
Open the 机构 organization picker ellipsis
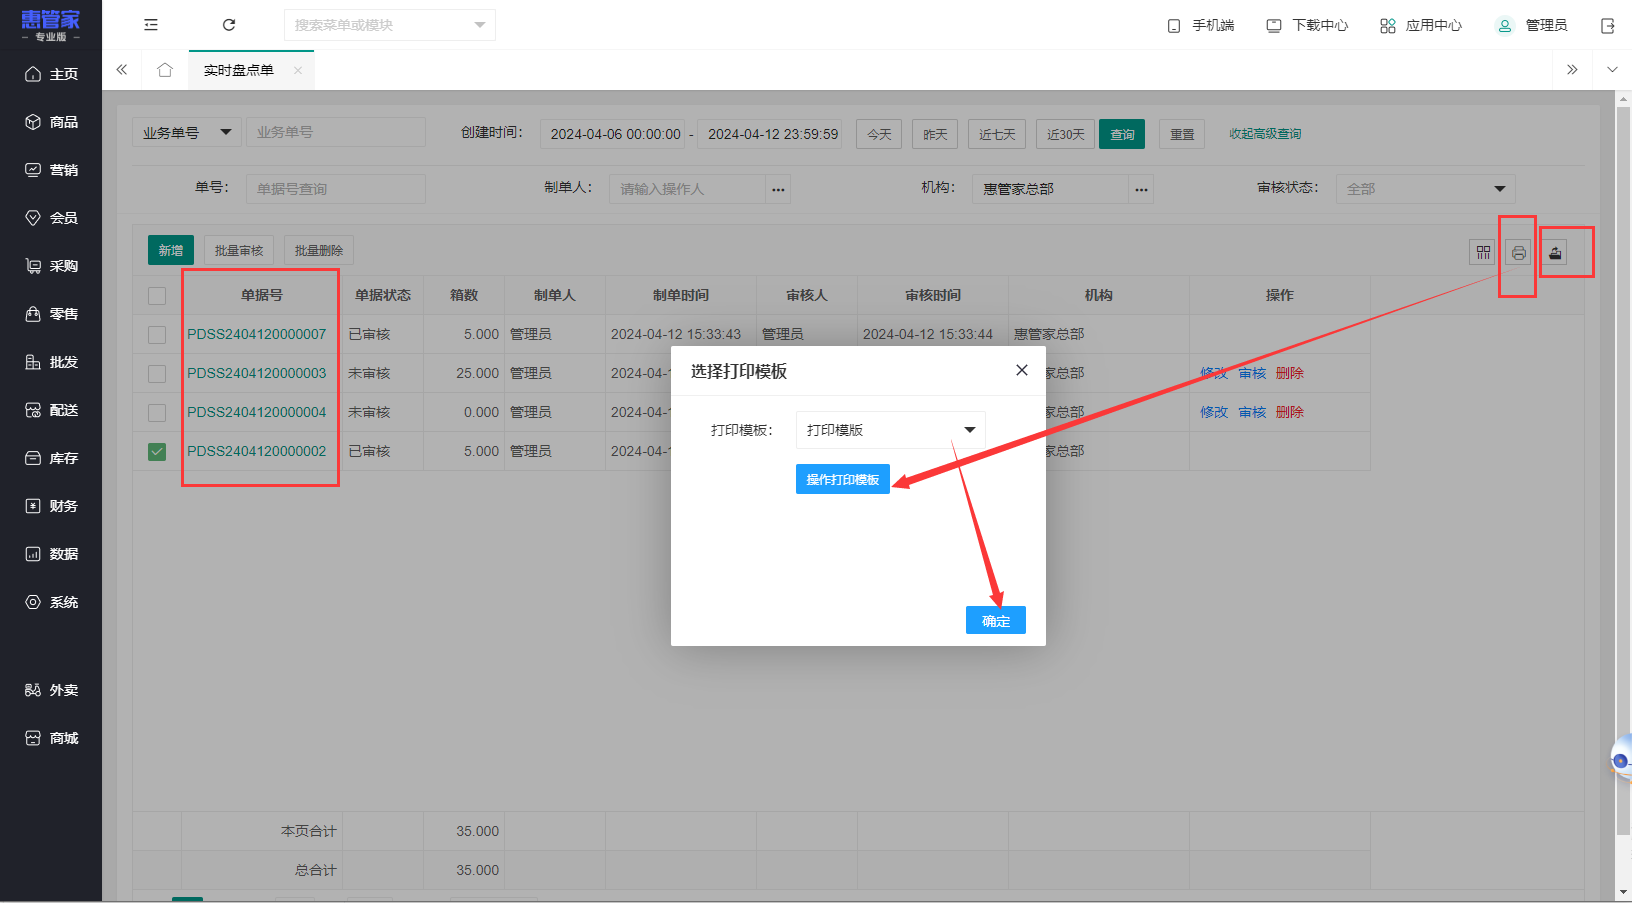pos(1141,189)
